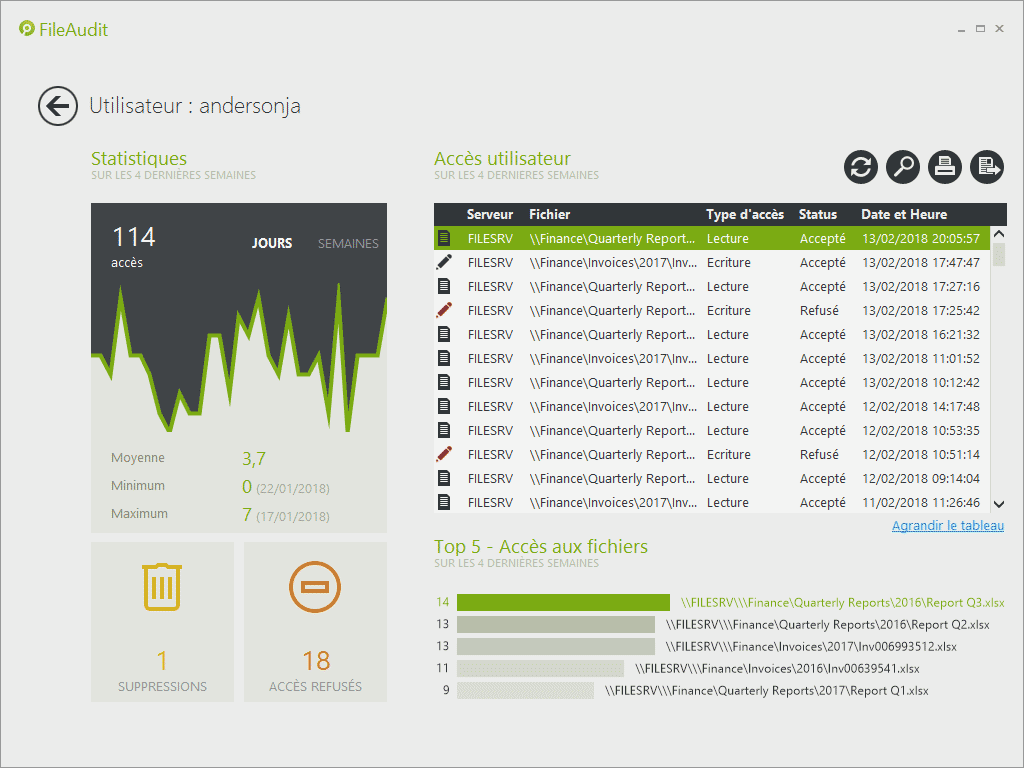Close the FileAudit window
This screenshot has width=1024, height=768.
[999, 29]
